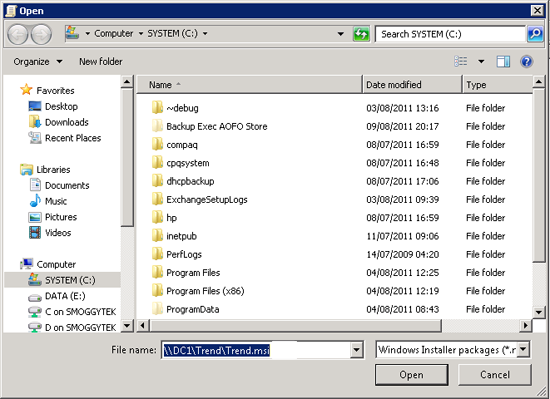This screenshot has width=550, height=399.
Task: Click the file list scroll down arrow
Action: (x=538, y=311)
